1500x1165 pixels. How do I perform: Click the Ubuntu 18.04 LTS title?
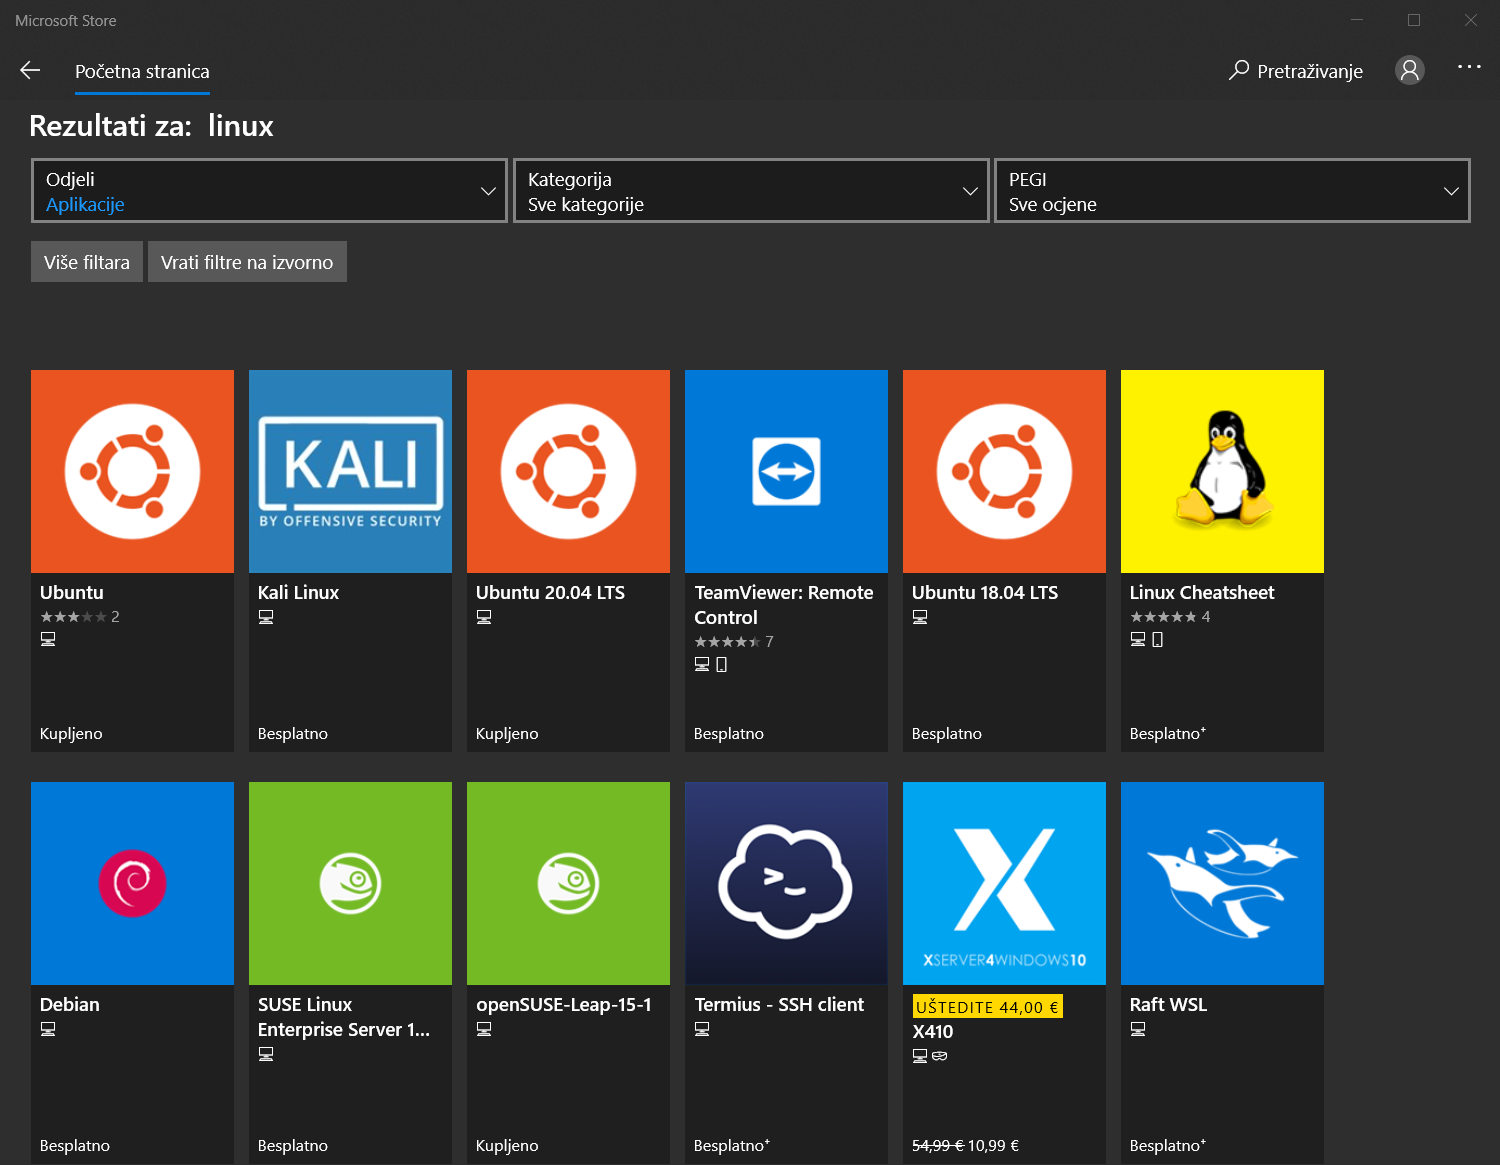984,593
